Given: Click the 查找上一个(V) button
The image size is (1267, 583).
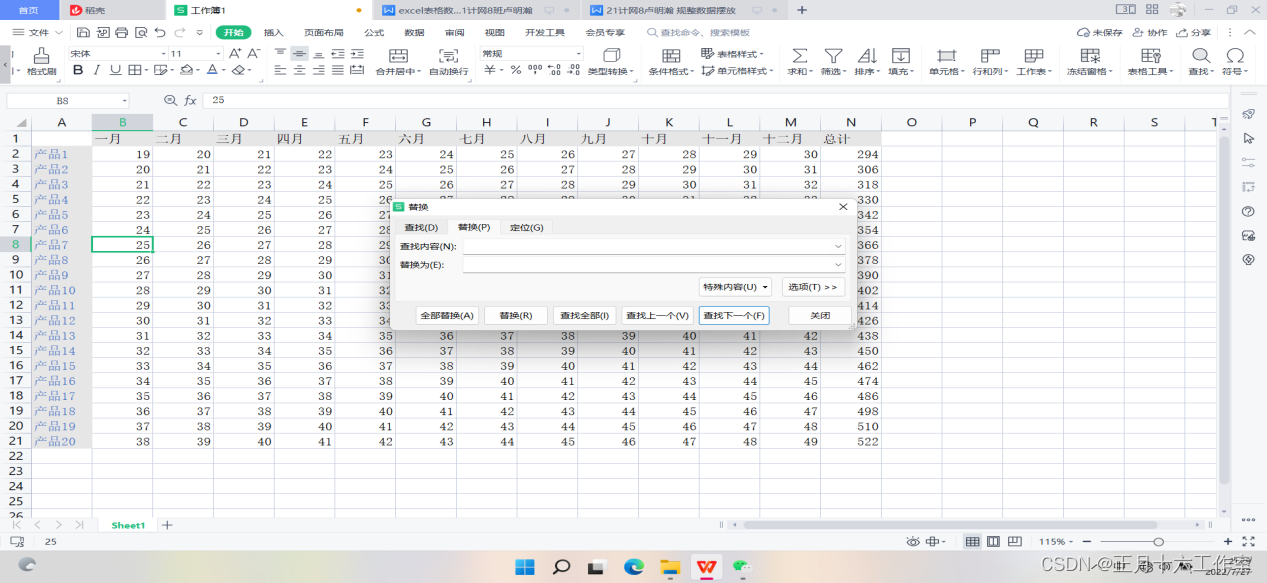Looking at the screenshot, I should 657,315.
